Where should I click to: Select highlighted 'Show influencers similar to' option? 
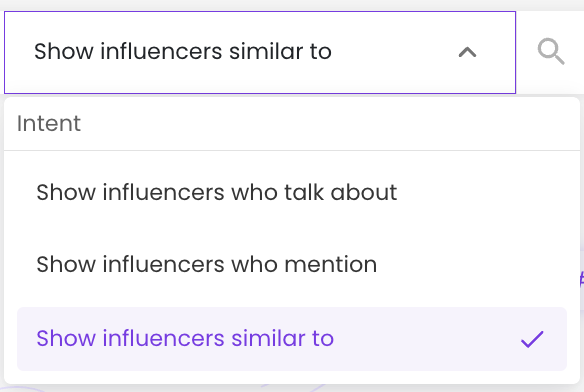[x=292, y=339]
